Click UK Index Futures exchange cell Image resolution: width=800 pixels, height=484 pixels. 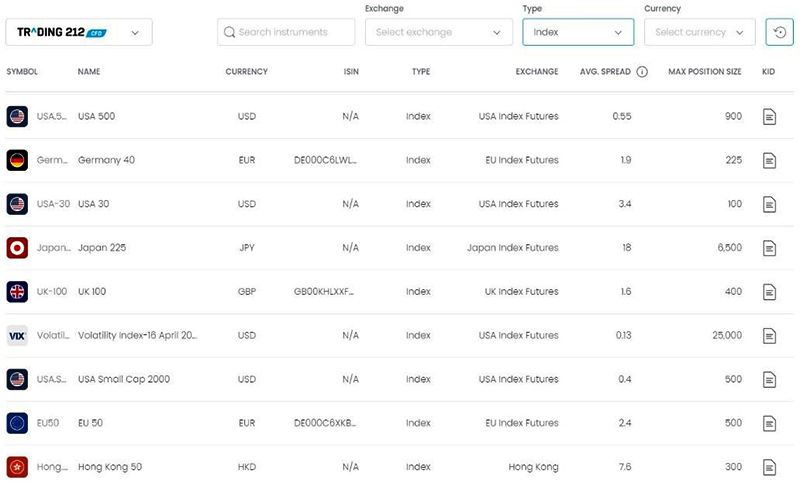[521, 292]
